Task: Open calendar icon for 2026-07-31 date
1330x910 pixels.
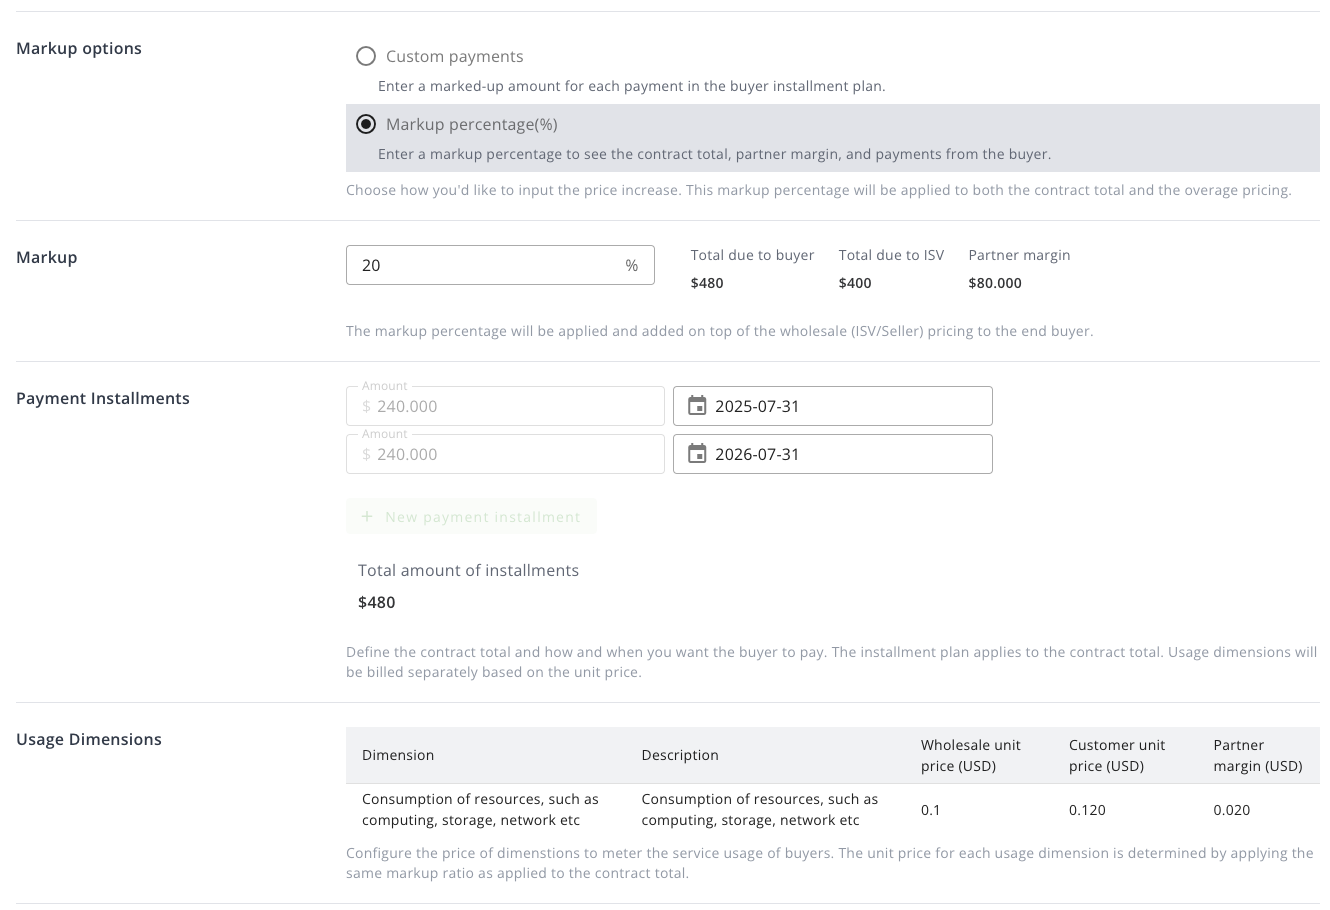Action: pyautogui.click(x=697, y=454)
